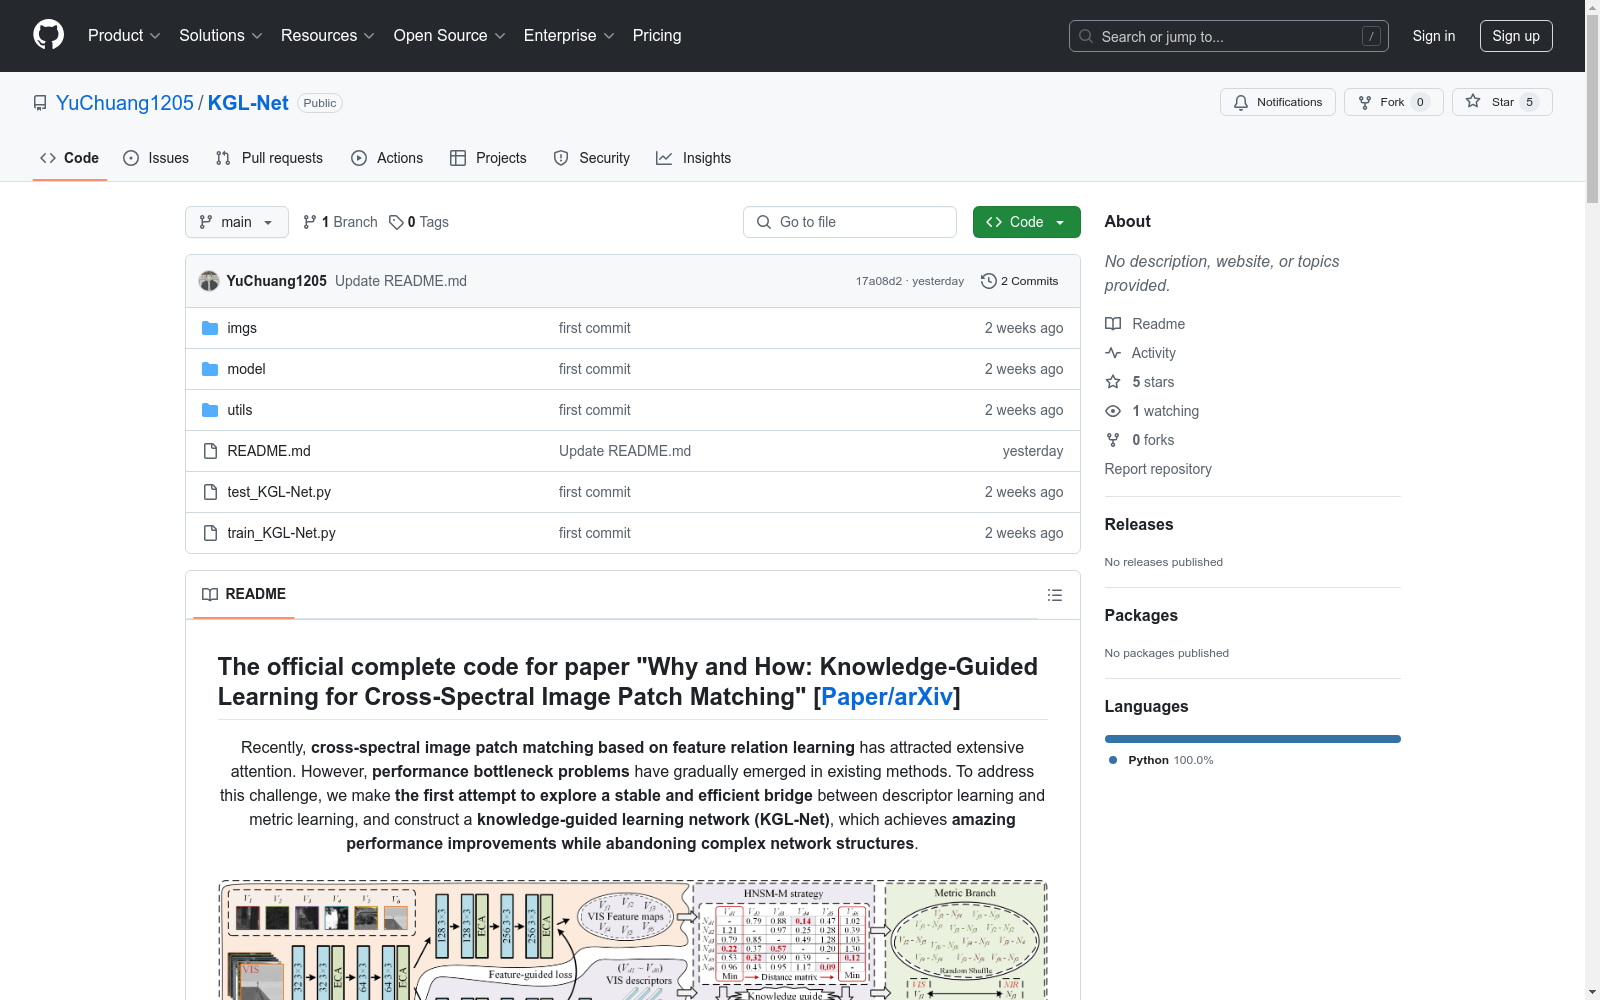Open the KGL-Net repository name link

point(248,103)
